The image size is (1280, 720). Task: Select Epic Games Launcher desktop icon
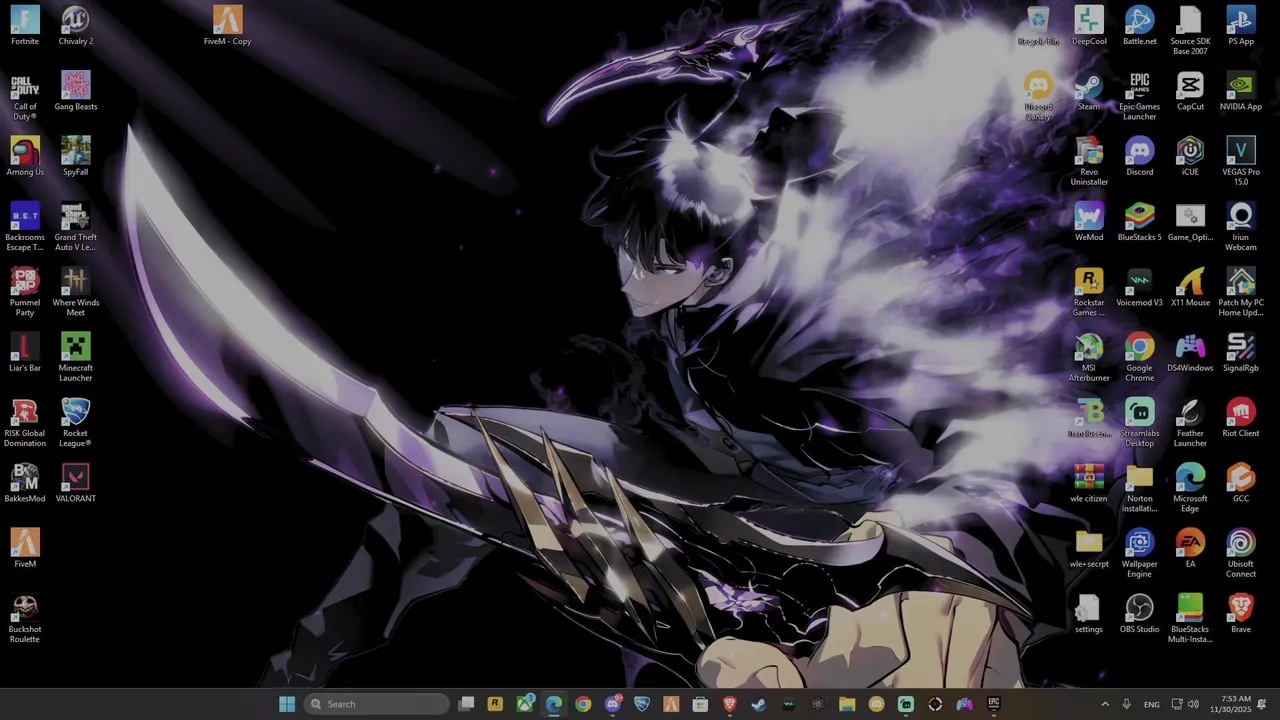[x=1140, y=96]
